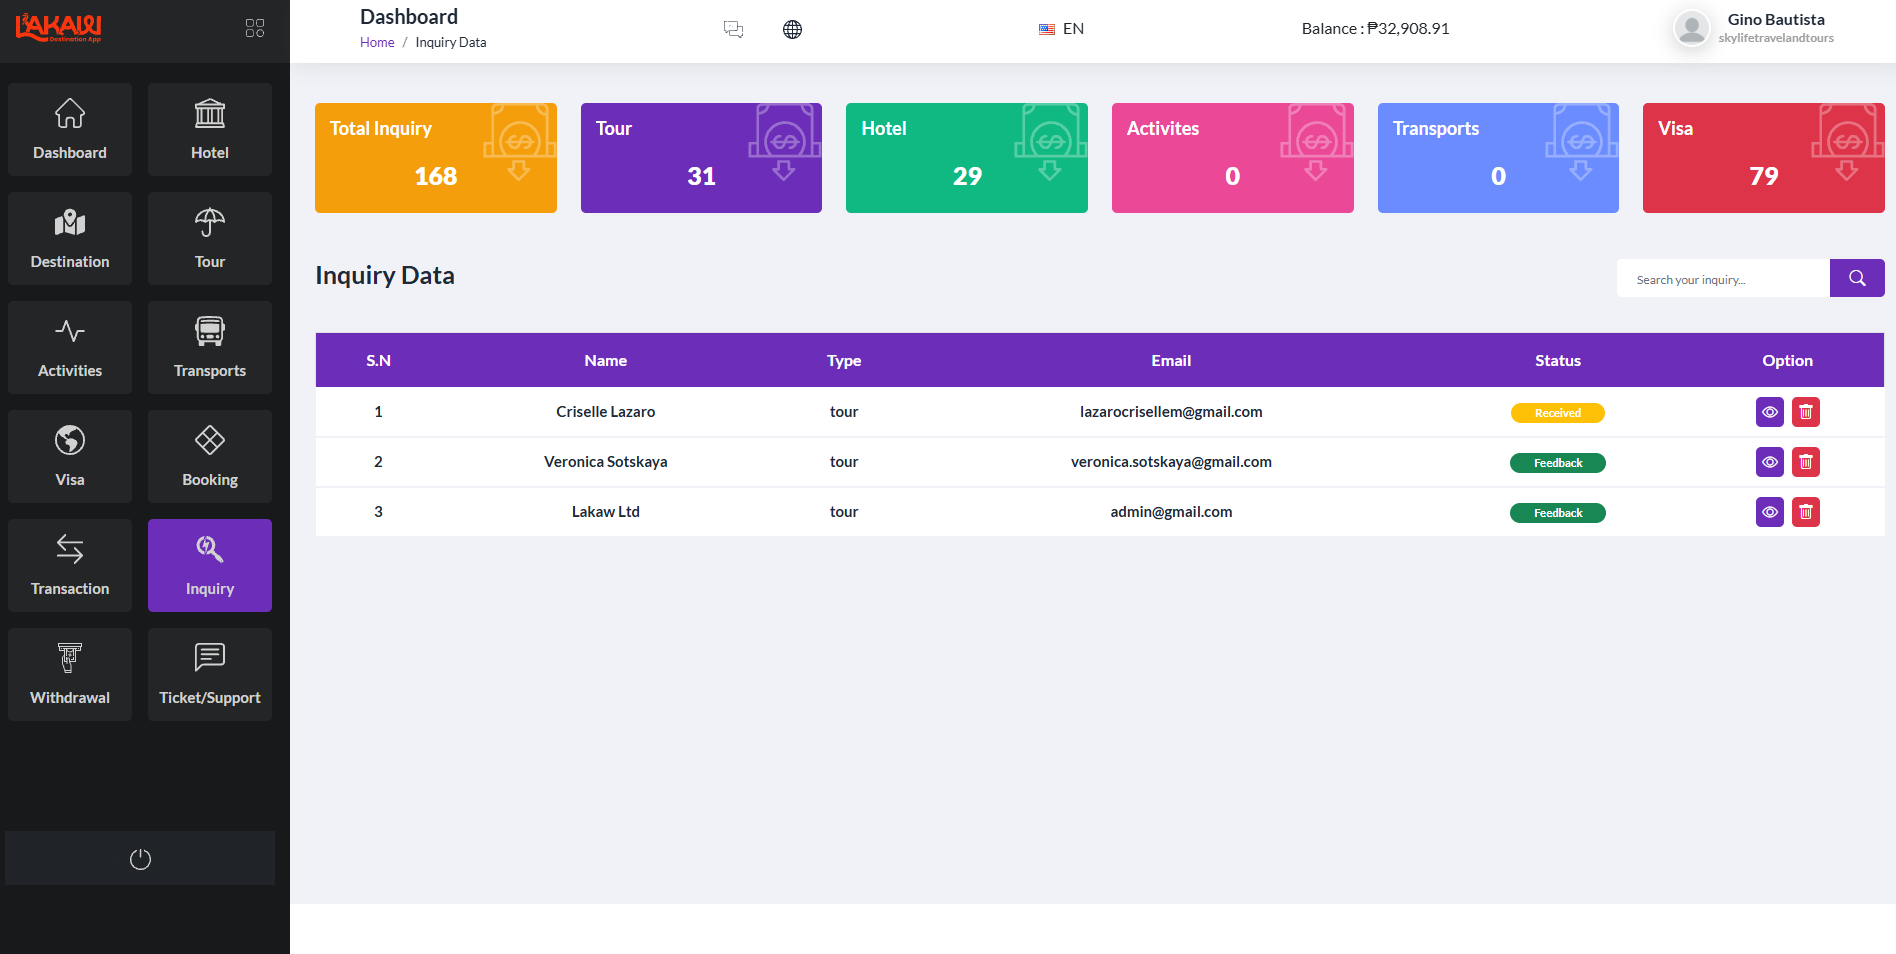
Task: Open the Destination sidebar tile
Action: [70, 239]
